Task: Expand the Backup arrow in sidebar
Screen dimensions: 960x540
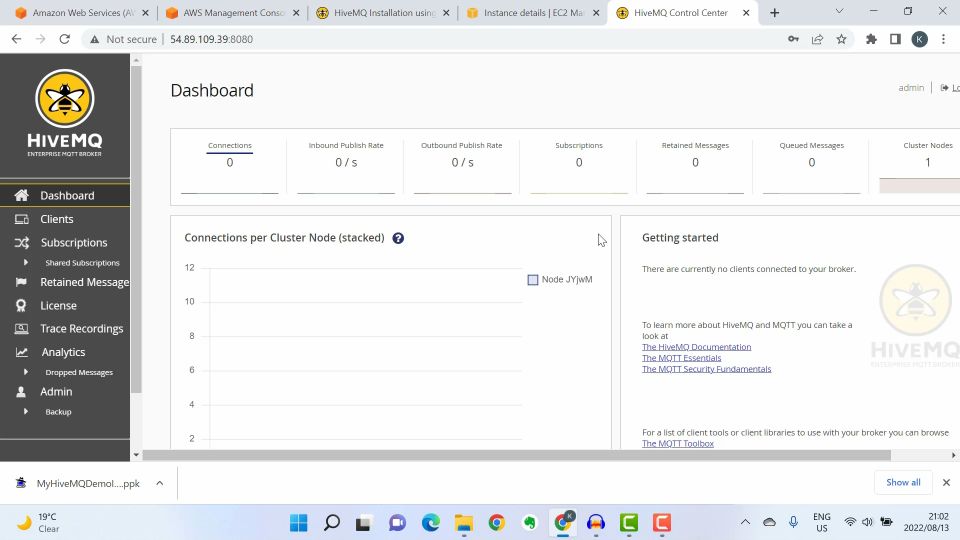Action: [26, 411]
